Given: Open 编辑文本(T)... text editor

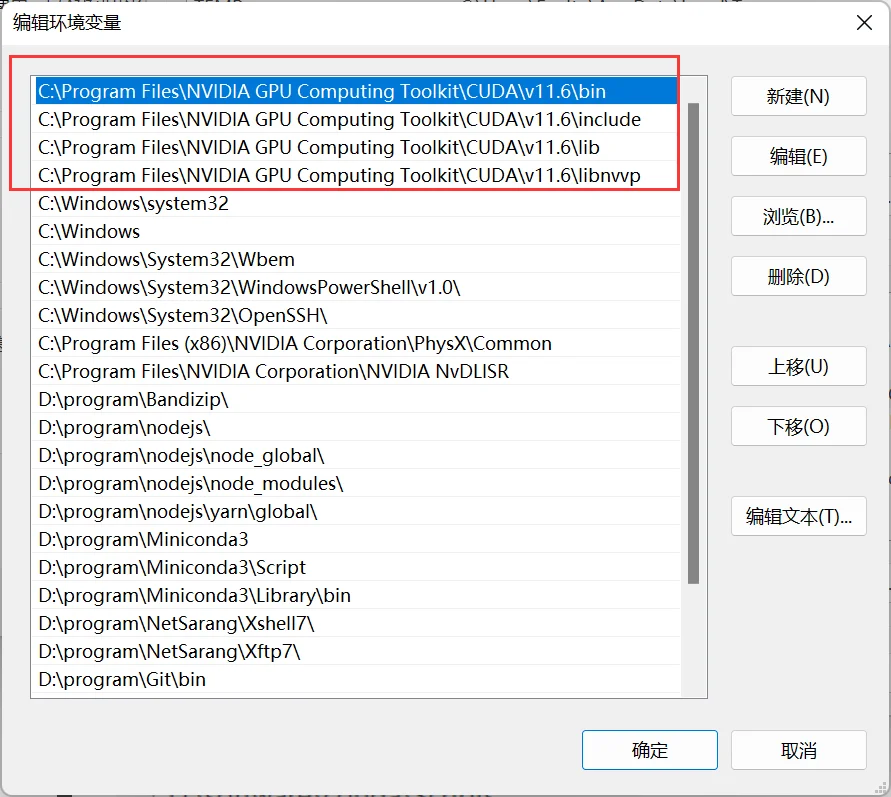Looking at the screenshot, I should click(x=798, y=517).
